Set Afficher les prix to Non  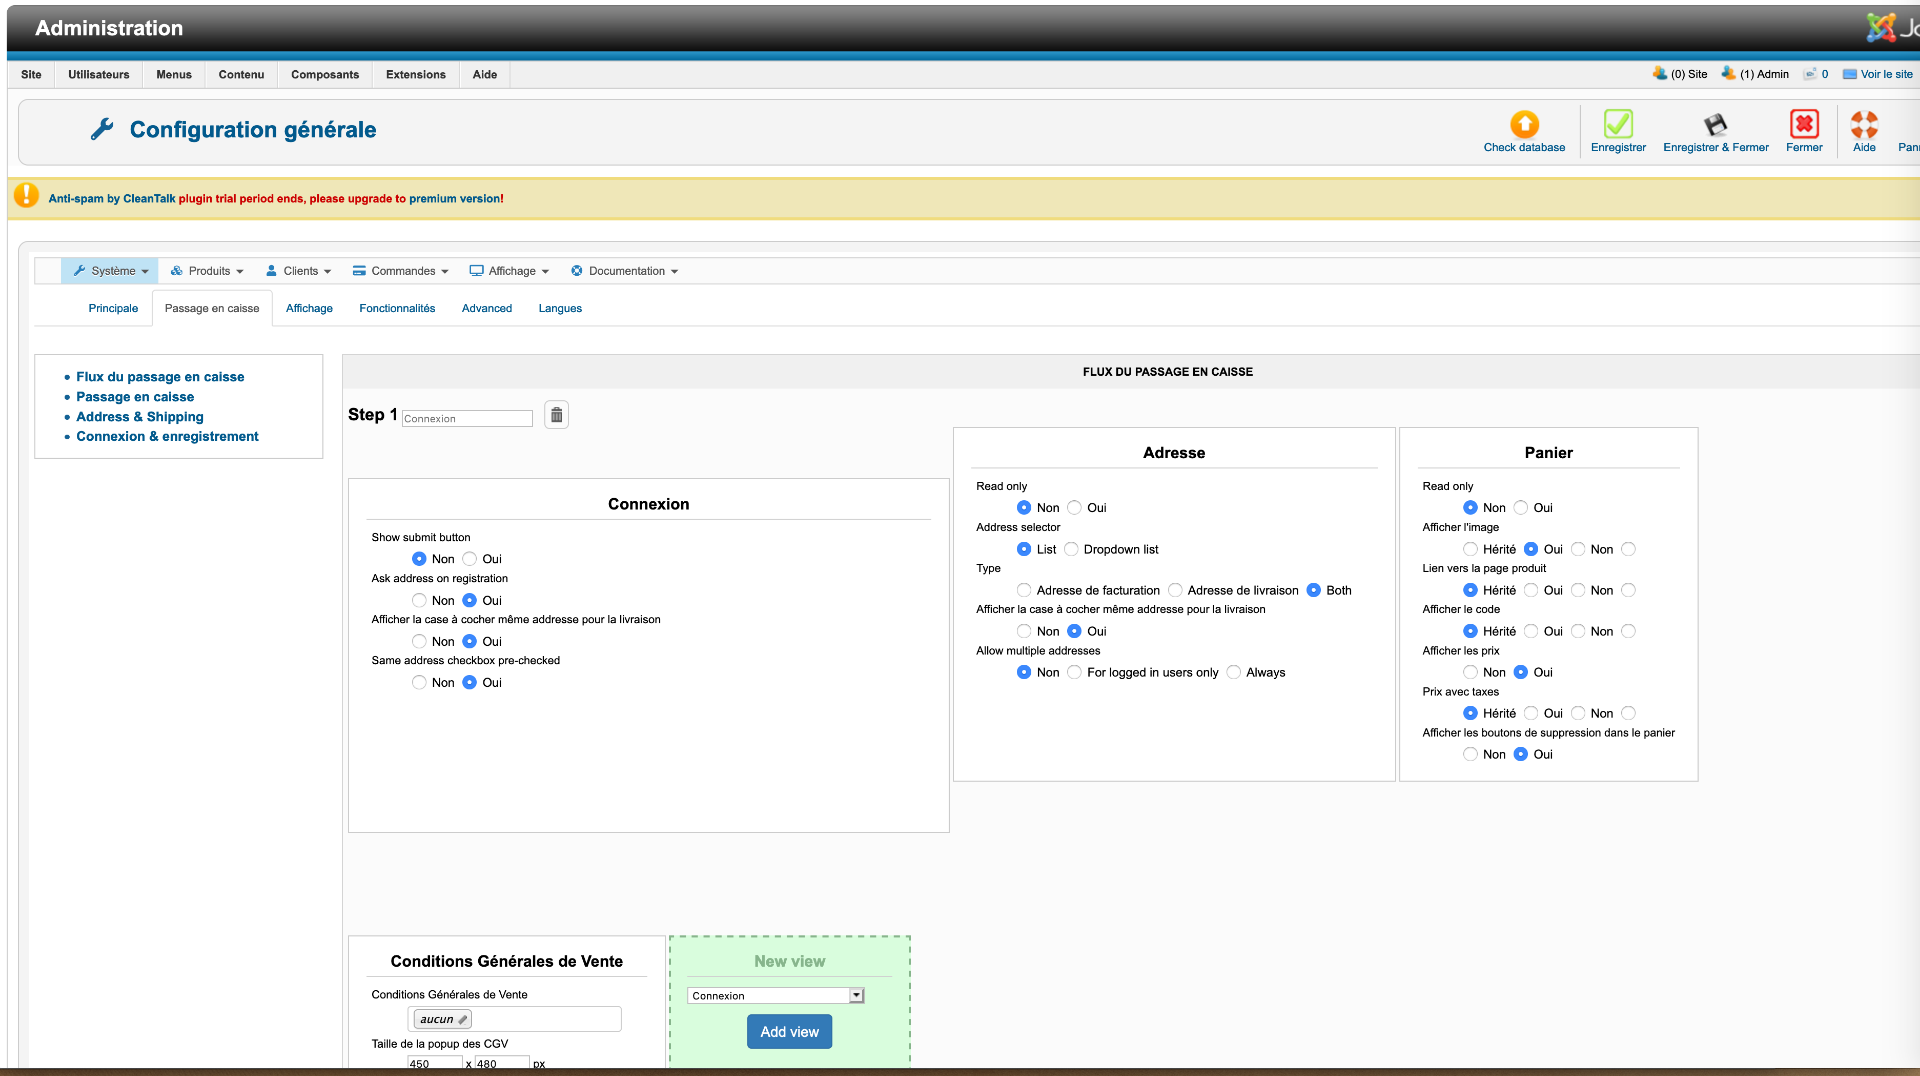[x=1470, y=672]
